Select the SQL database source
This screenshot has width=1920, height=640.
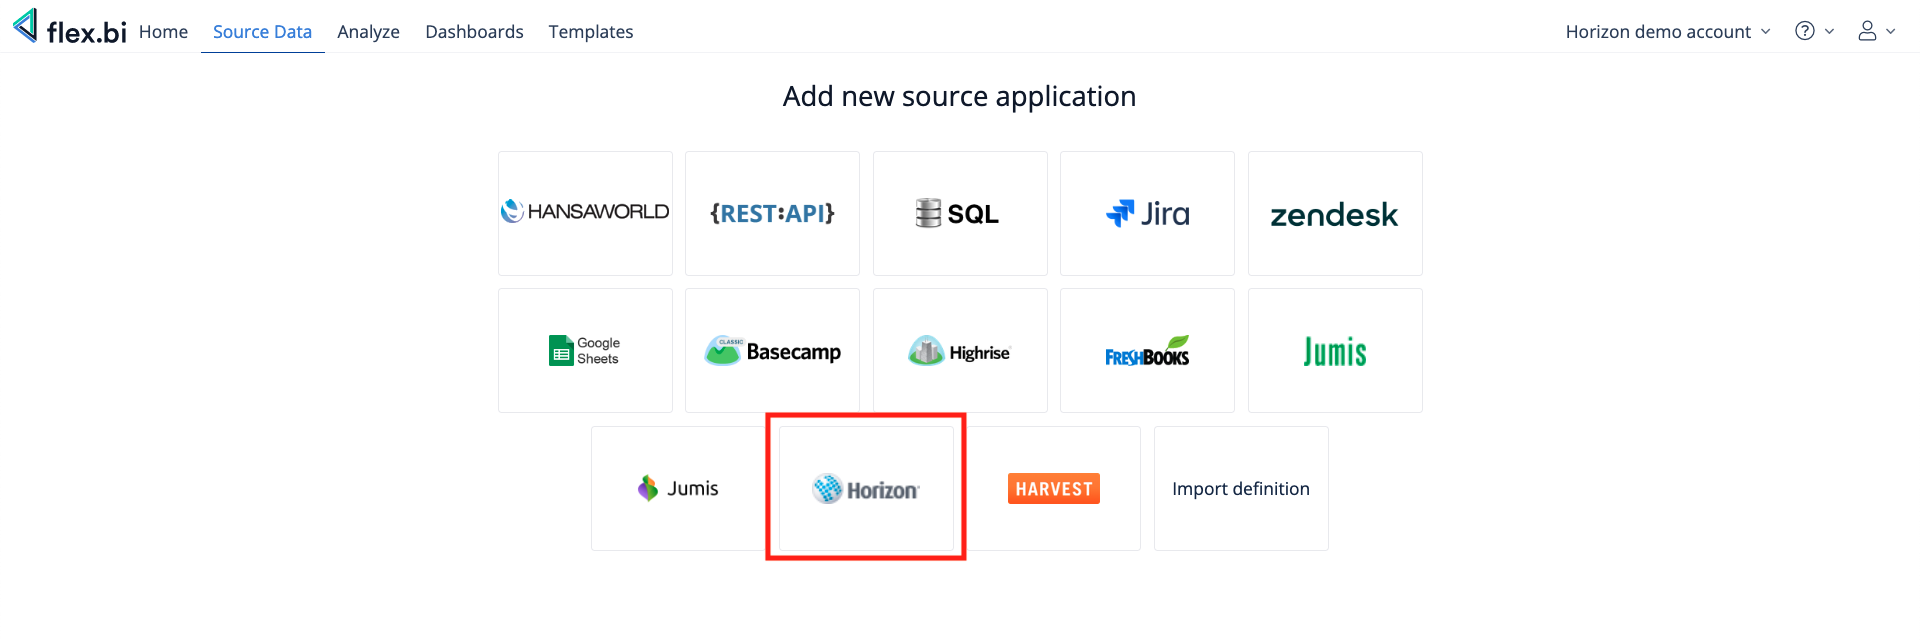coord(960,213)
